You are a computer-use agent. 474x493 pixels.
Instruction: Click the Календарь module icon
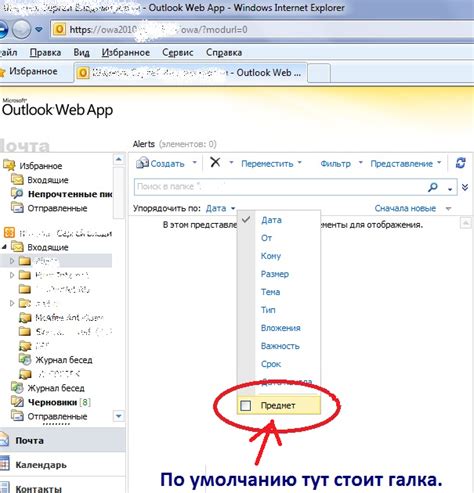pyautogui.click(x=4, y=464)
